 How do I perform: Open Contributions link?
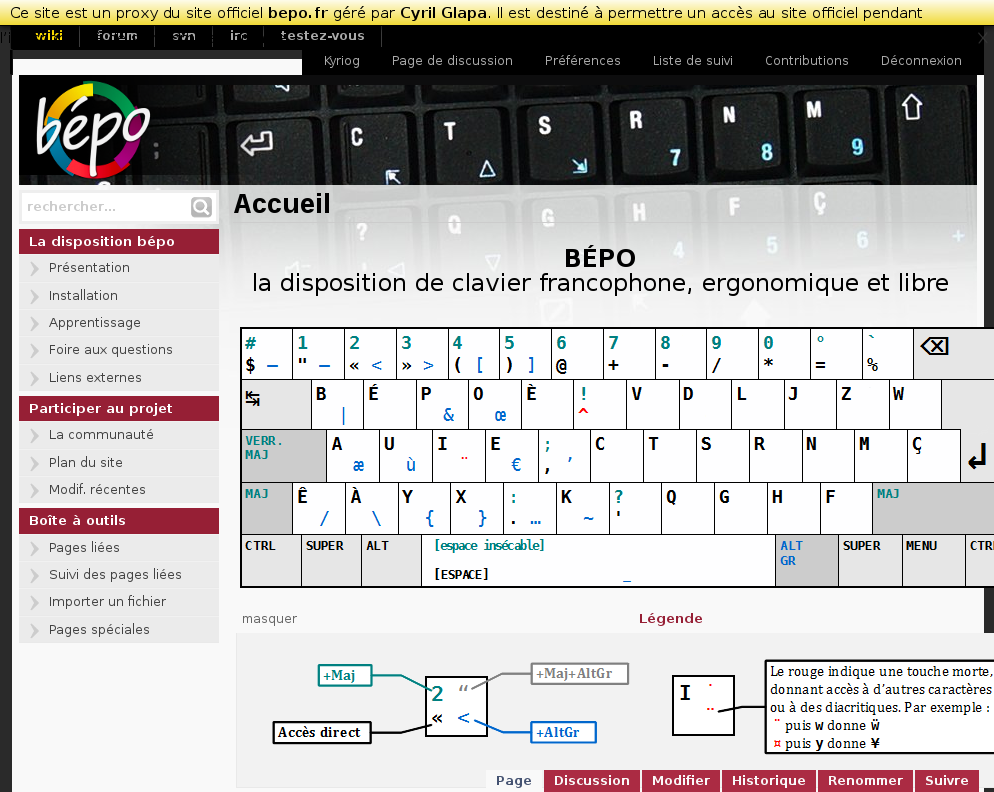coord(806,60)
